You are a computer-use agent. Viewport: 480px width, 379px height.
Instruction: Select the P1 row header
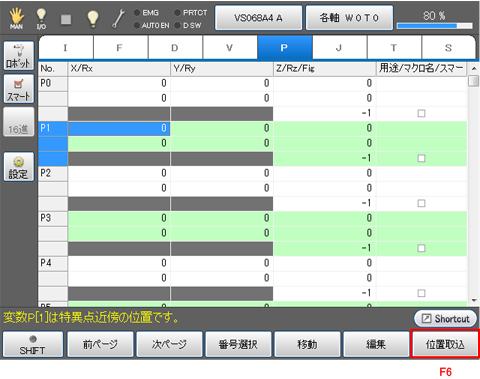click(x=53, y=128)
